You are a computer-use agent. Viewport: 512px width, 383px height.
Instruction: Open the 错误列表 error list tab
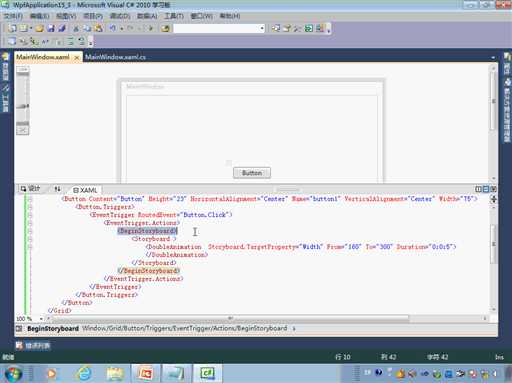point(33,345)
